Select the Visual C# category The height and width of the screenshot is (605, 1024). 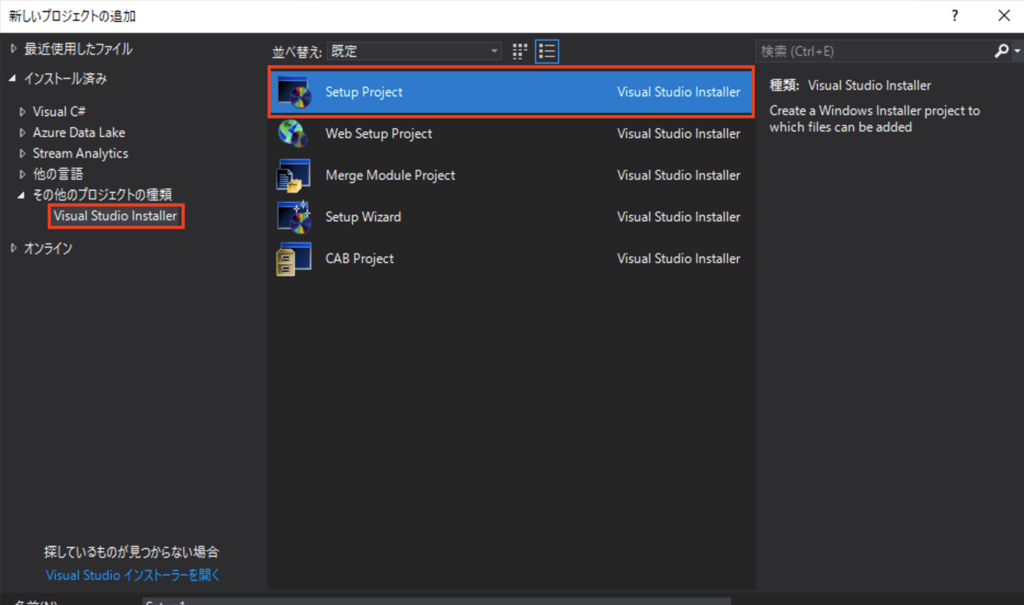(59, 112)
